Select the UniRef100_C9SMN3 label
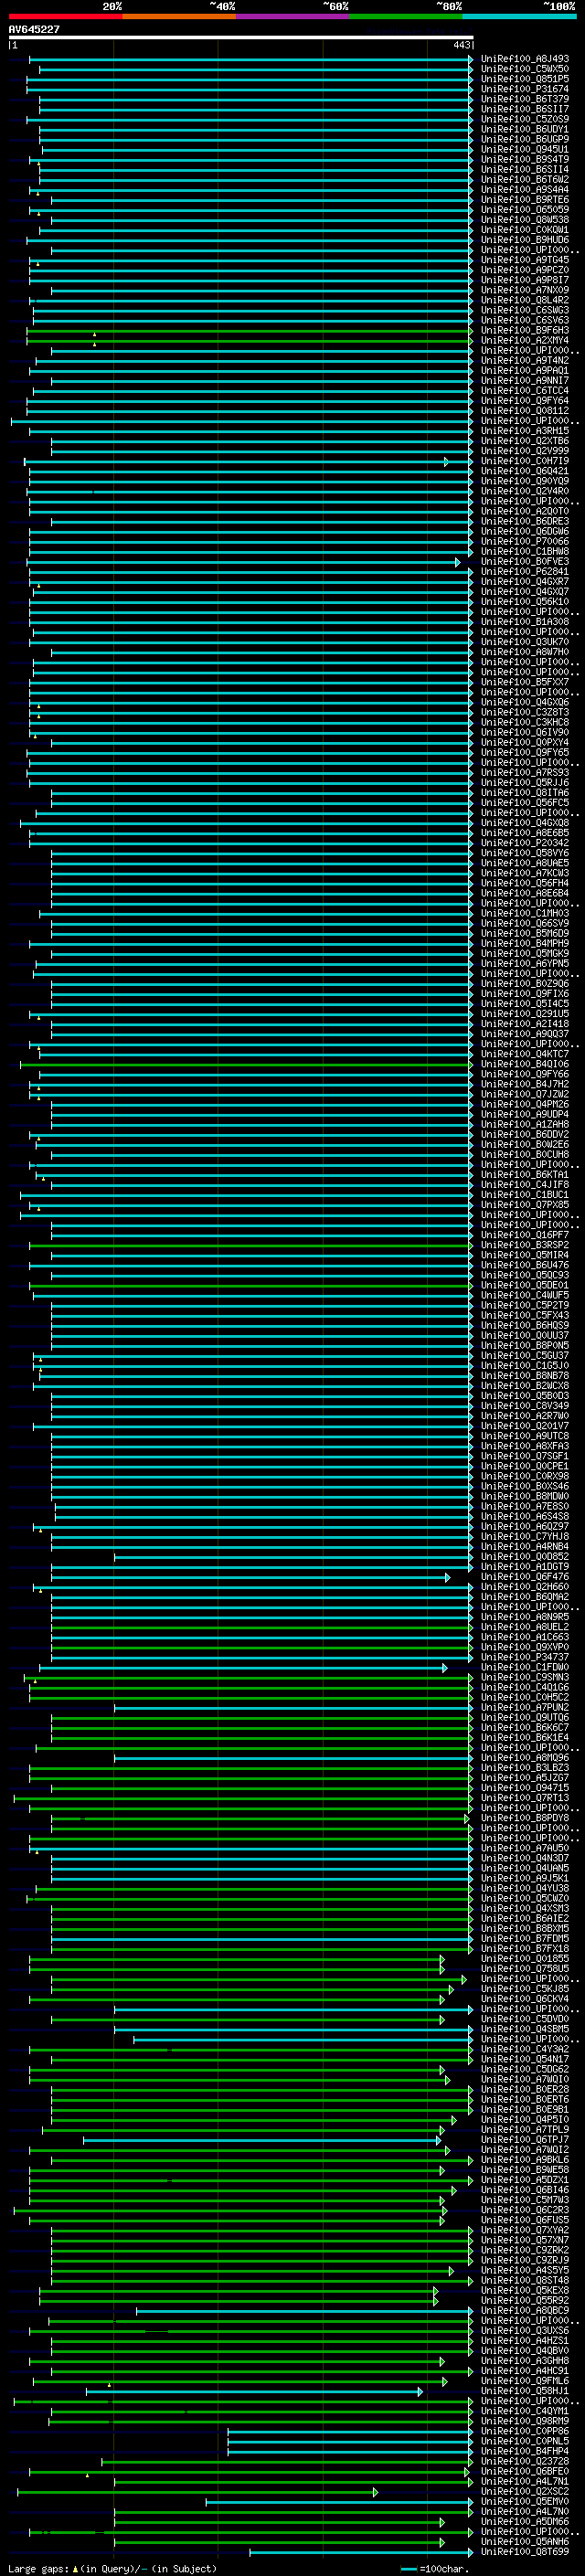 (x=524, y=1678)
